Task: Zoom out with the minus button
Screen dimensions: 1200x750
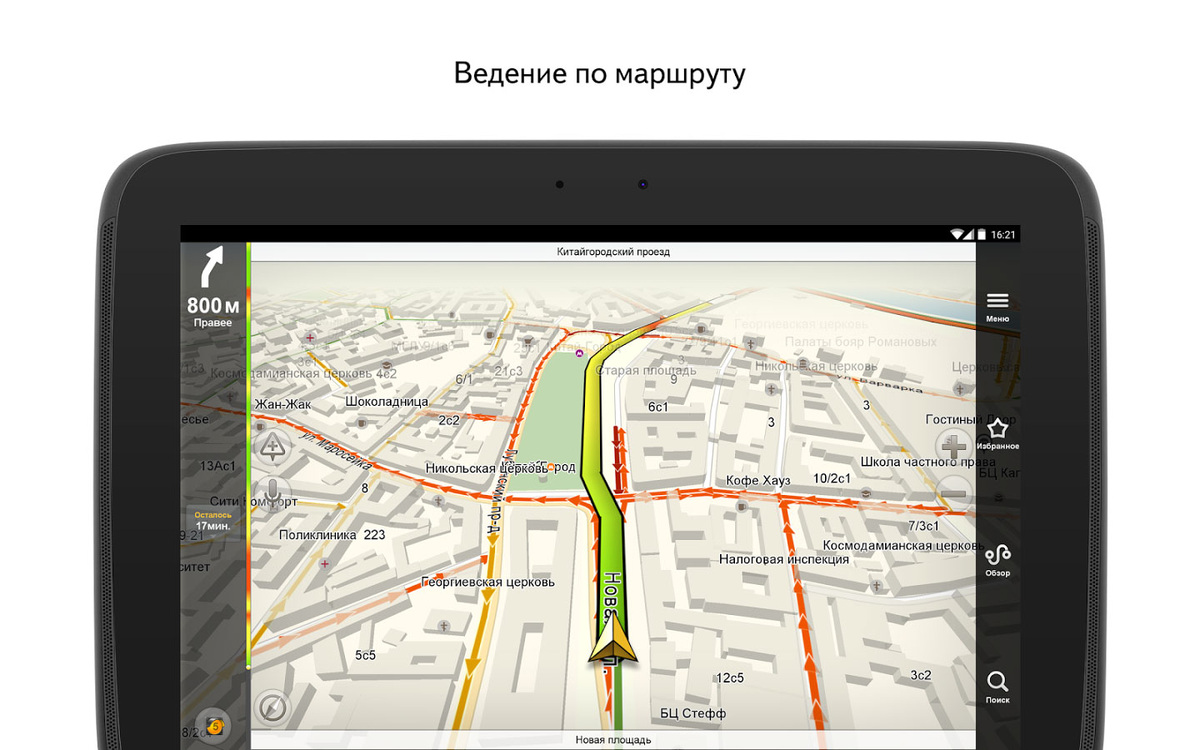Action: pyautogui.click(x=954, y=492)
